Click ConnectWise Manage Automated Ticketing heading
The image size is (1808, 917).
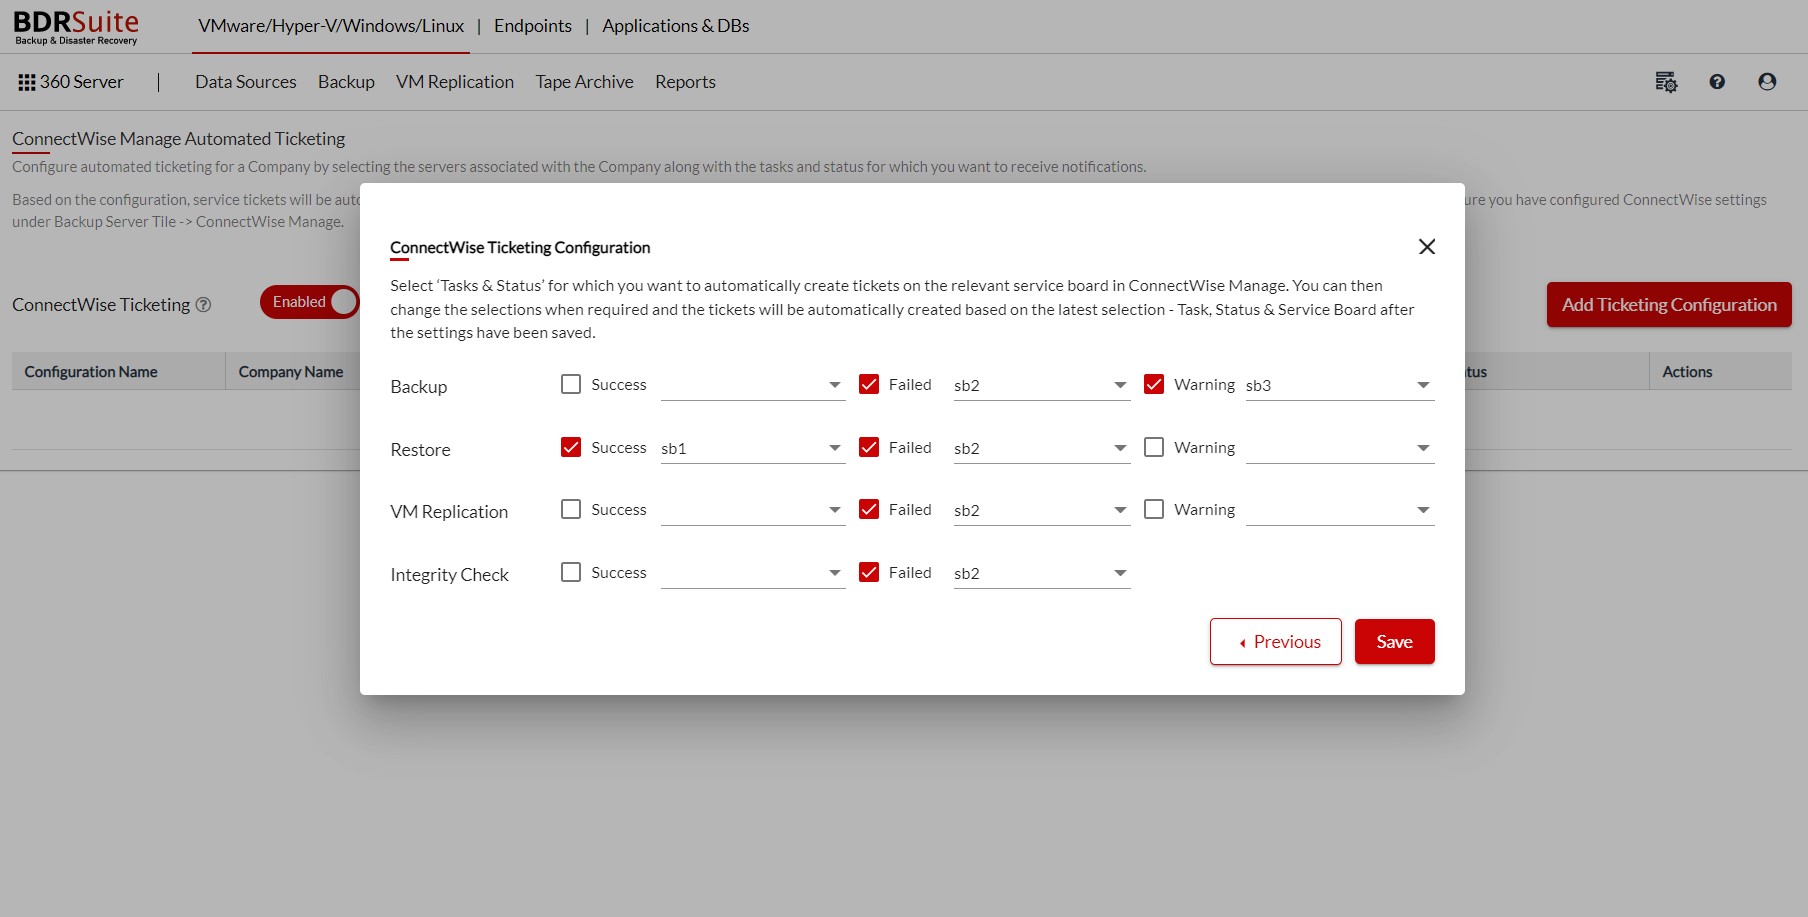click(178, 139)
